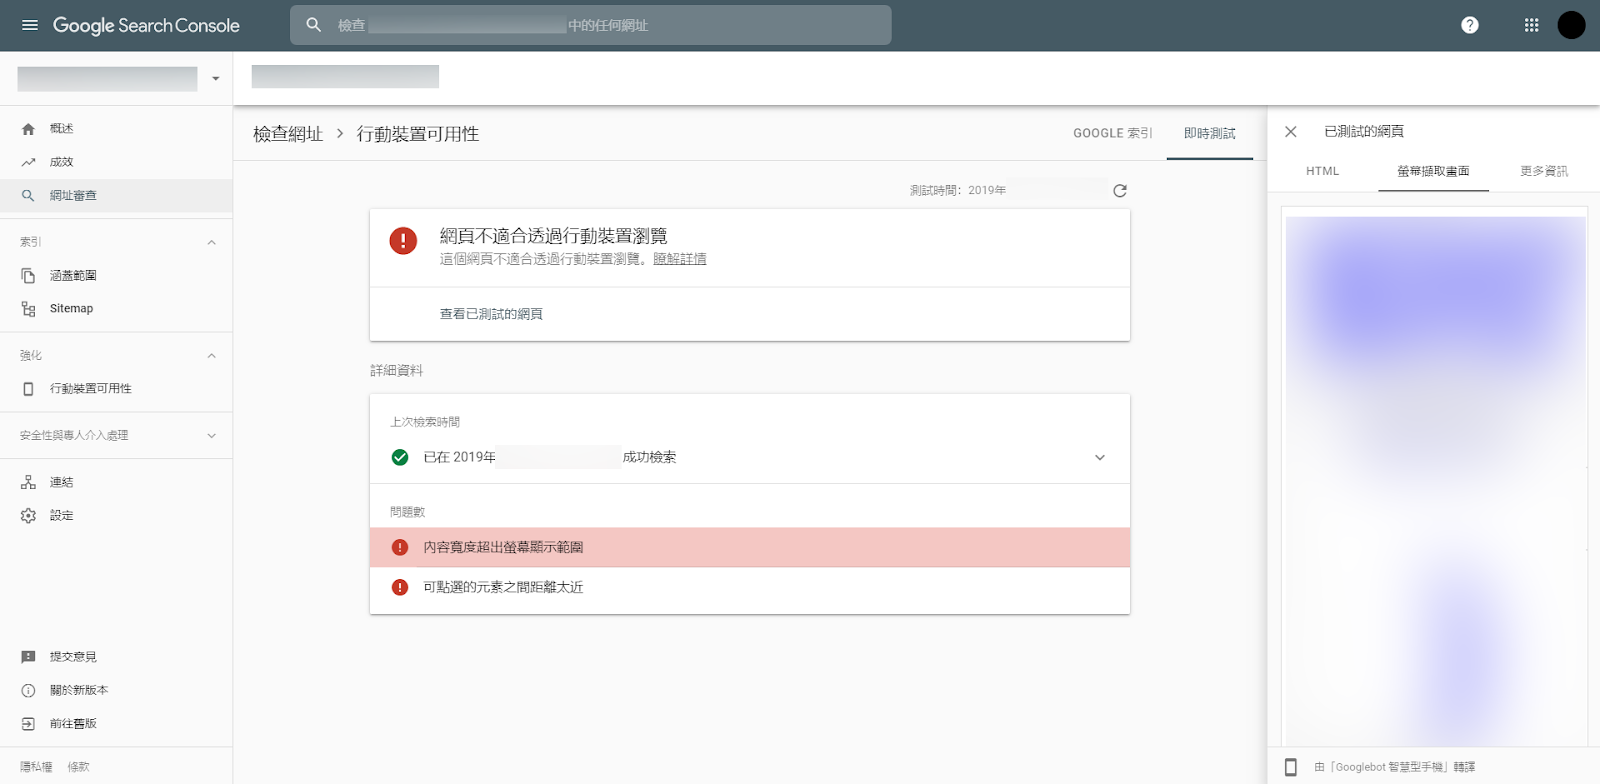Click the sitemap tree icon
Image resolution: width=1600 pixels, height=784 pixels.
(x=28, y=309)
